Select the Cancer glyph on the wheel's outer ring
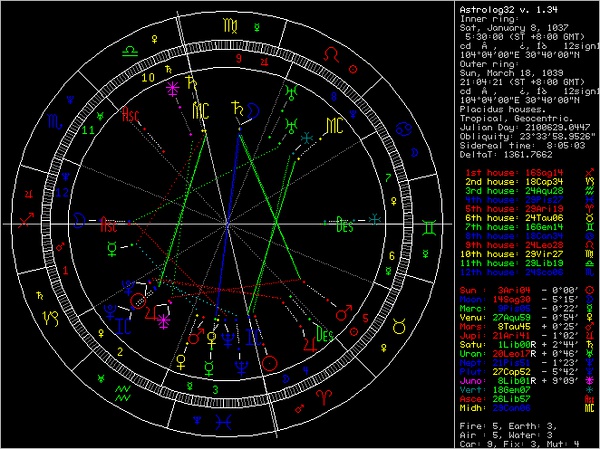 [405, 127]
